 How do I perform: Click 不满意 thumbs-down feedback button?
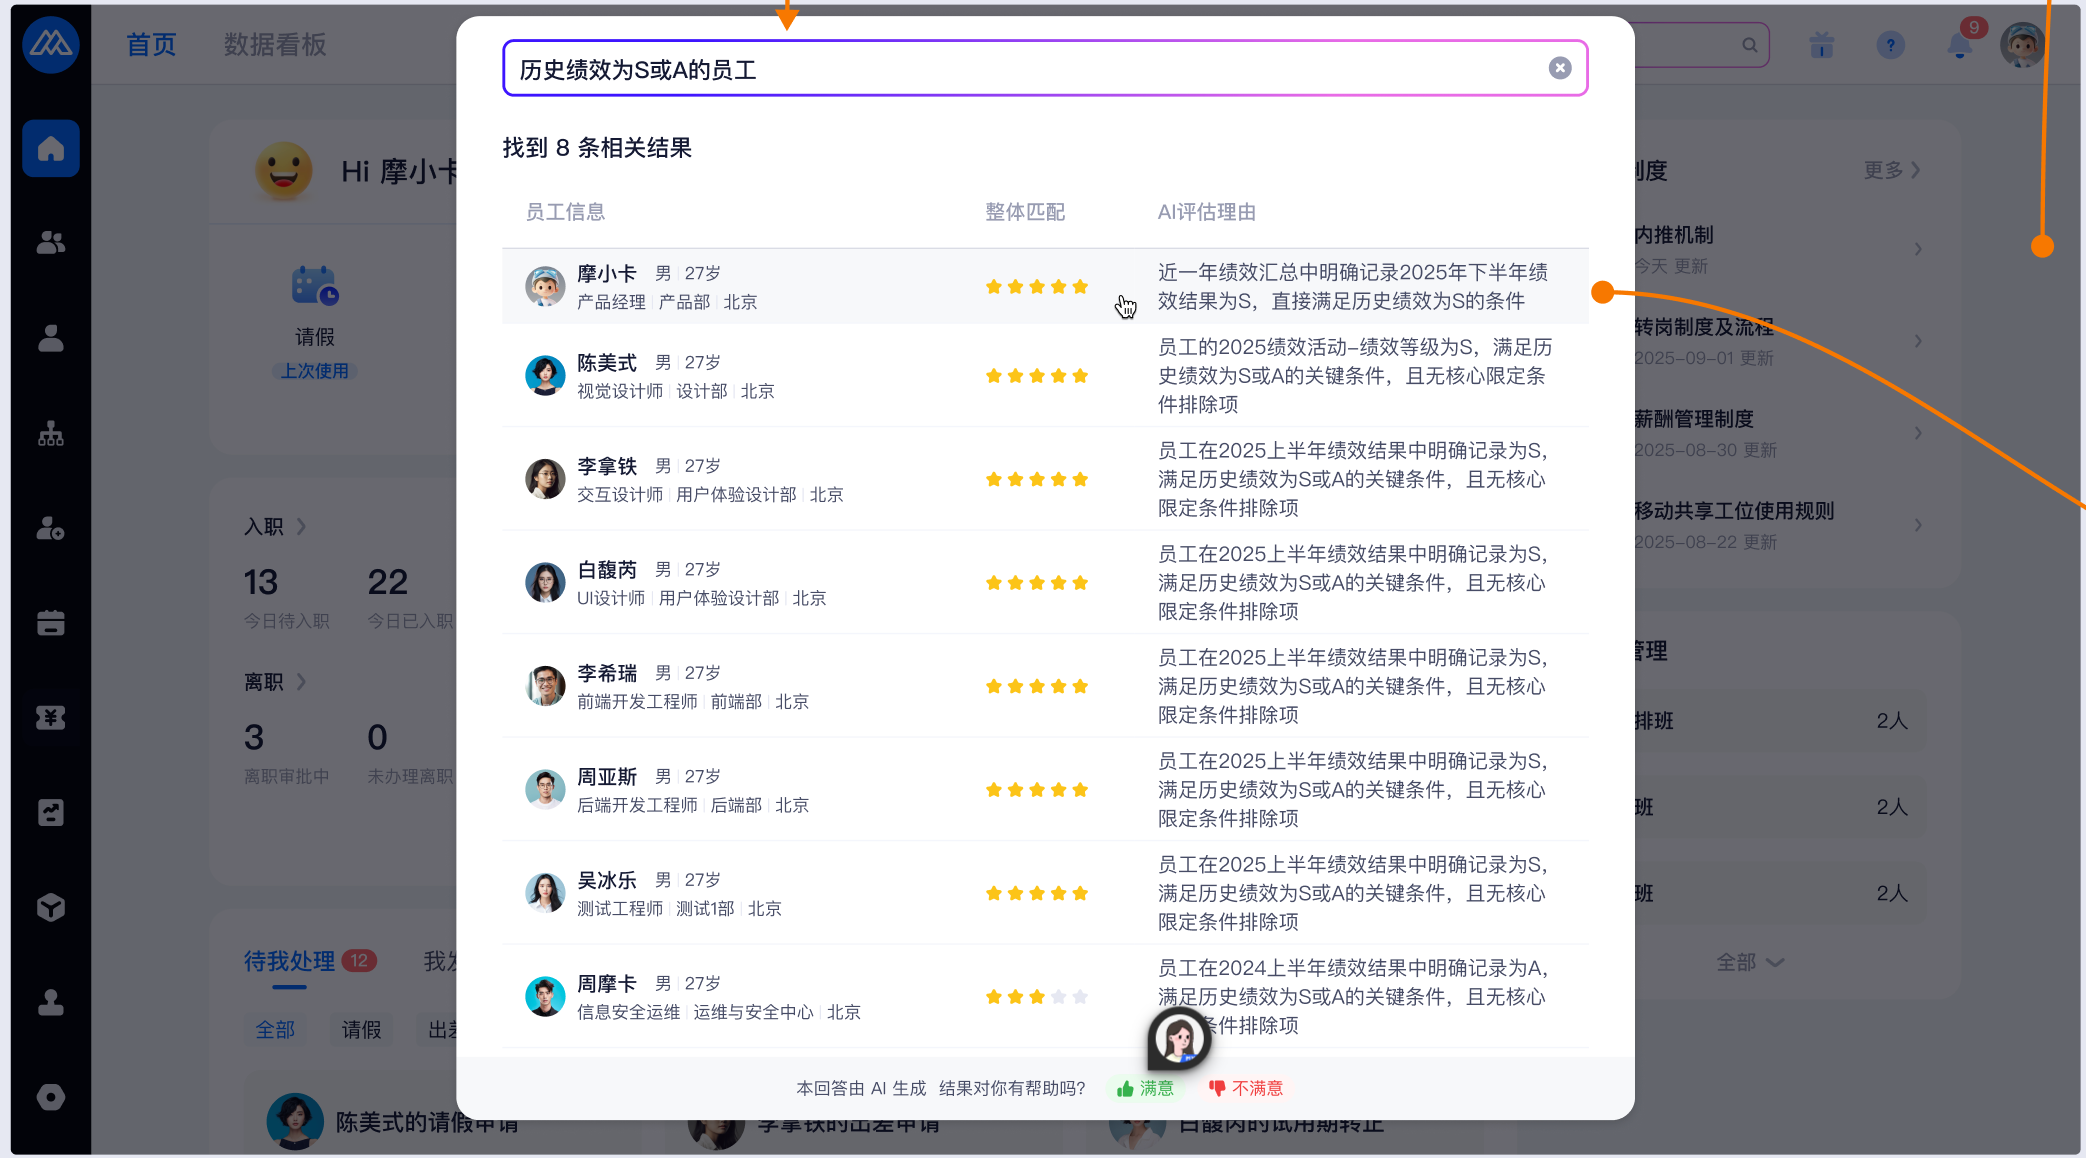pyautogui.click(x=1246, y=1088)
